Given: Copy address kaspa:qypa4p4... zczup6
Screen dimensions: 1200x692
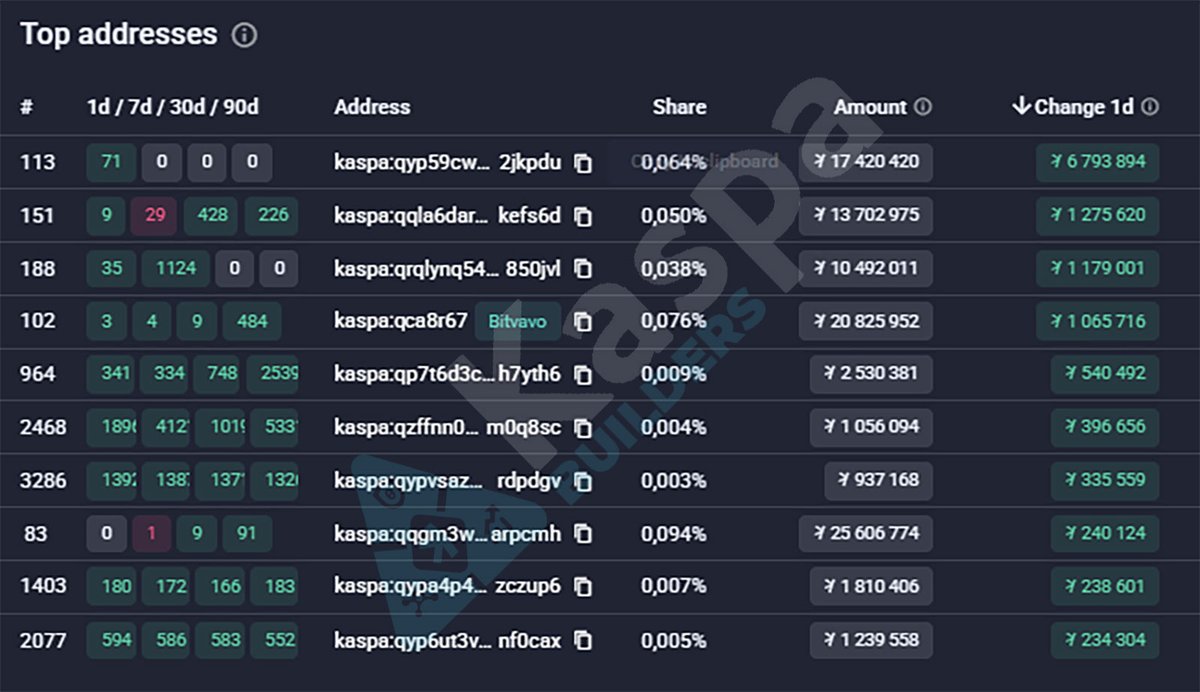Looking at the screenshot, I should click(x=583, y=587).
